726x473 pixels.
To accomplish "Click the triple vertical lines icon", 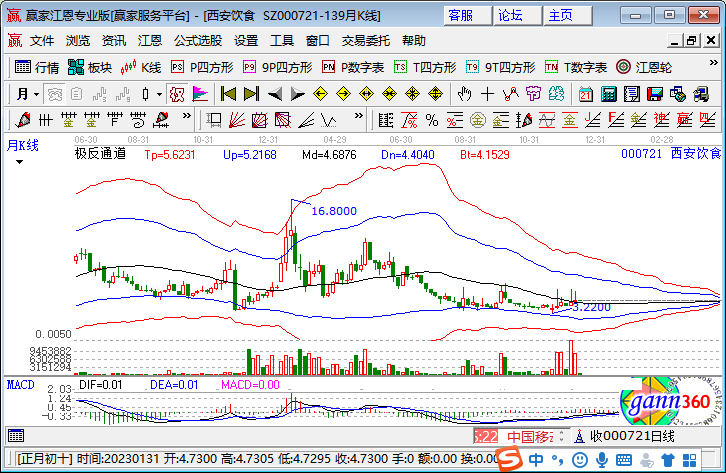I will click(45, 120).
